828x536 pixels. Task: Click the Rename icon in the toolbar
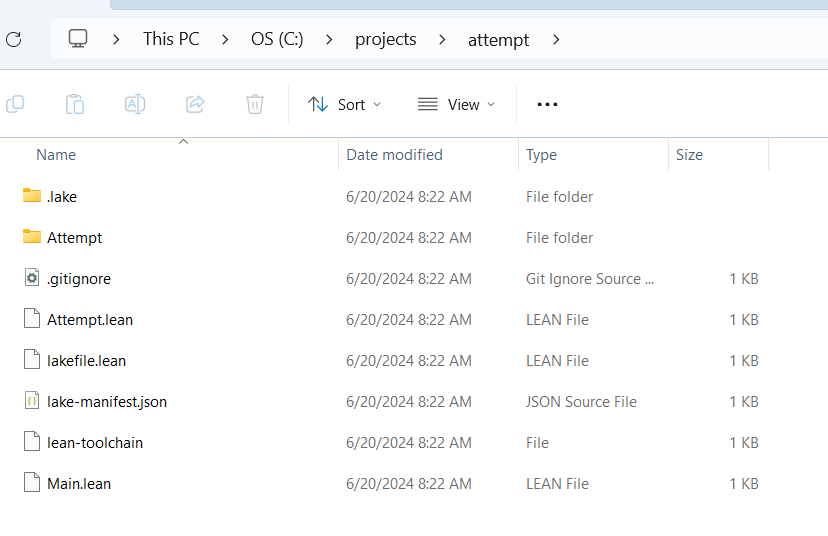(135, 104)
